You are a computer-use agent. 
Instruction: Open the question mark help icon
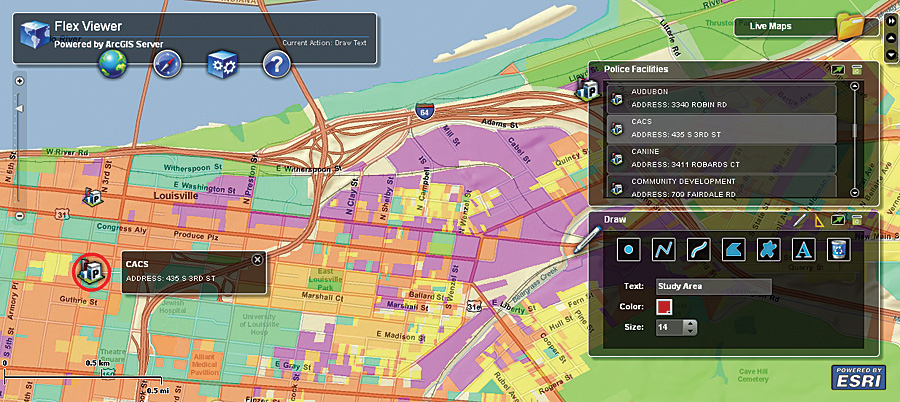click(277, 64)
